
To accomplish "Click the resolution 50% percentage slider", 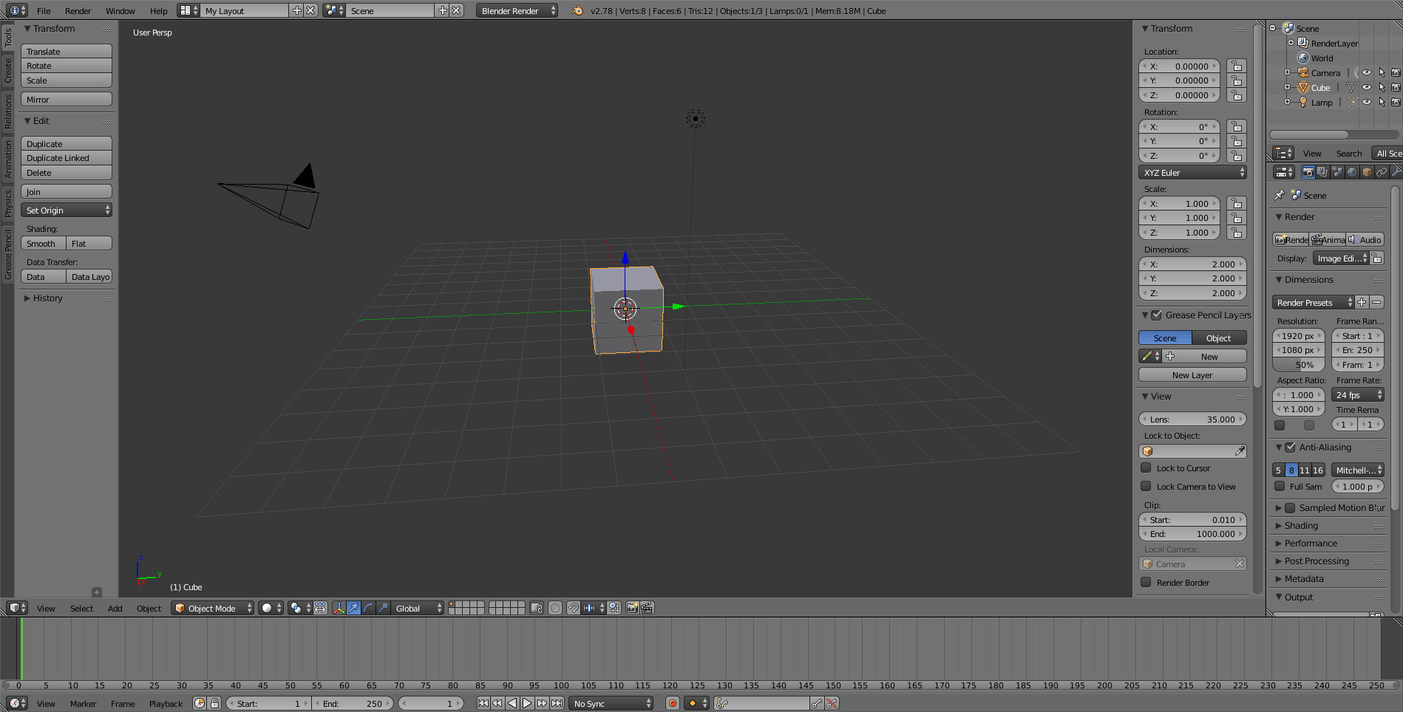I will coord(1298,365).
